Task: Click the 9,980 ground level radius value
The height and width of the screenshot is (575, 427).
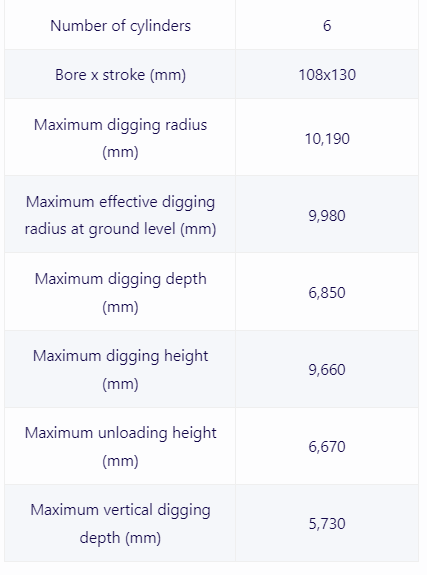Action: point(327,216)
